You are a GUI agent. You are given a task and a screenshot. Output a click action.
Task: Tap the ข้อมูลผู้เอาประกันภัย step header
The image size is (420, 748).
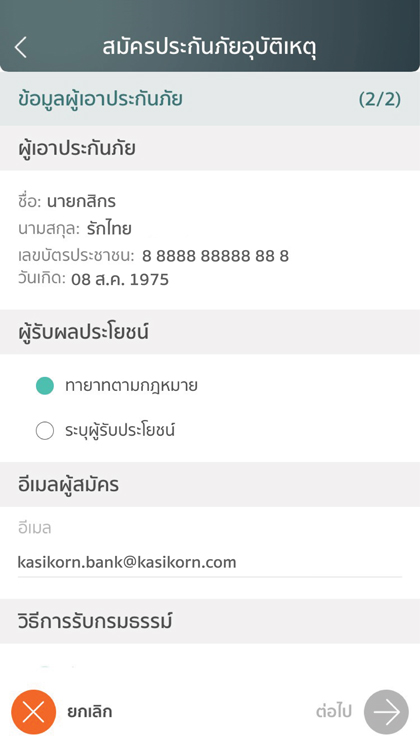(x=100, y=99)
